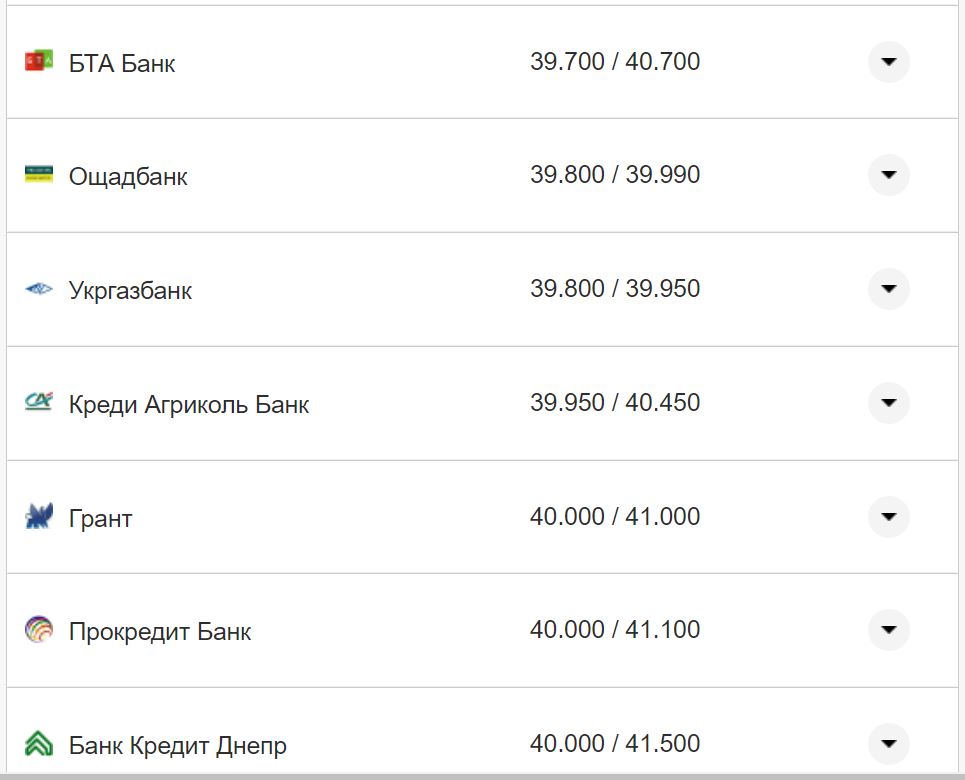Expand the Ощадбанк rate details
Image resolution: width=965 pixels, height=780 pixels.
pyautogui.click(x=888, y=175)
